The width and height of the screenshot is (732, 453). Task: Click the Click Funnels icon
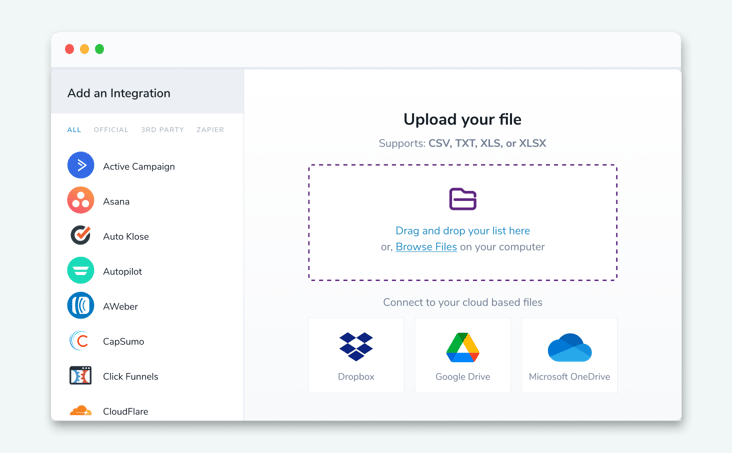(x=81, y=376)
